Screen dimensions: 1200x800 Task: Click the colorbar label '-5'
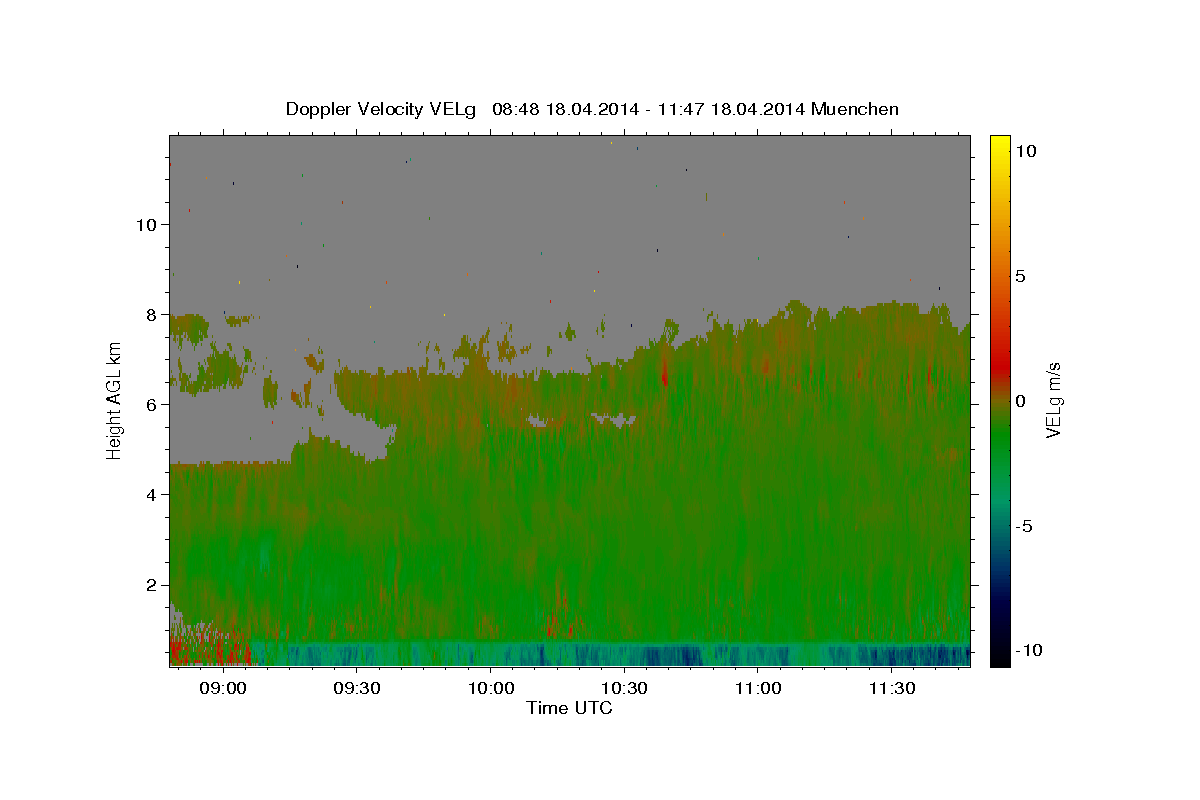(1024, 526)
